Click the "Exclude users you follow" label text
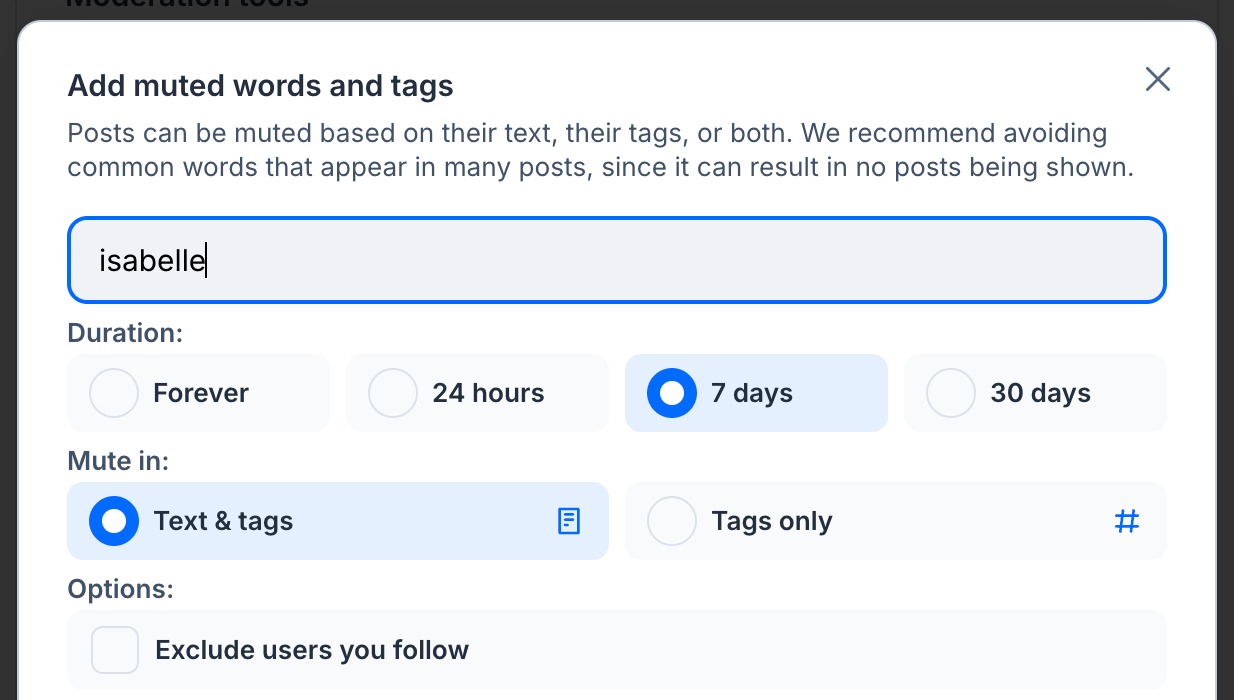The image size is (1234, 700). [x=312, y=650]
